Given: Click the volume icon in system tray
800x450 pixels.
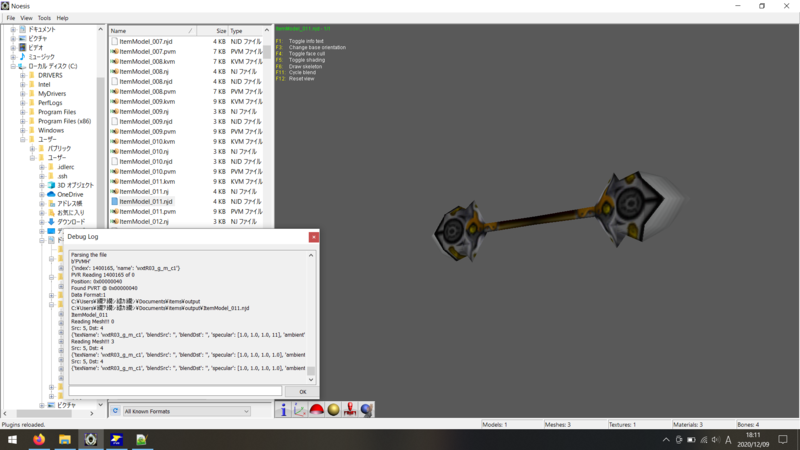Looking at the screenshot, I should (715, 439).
